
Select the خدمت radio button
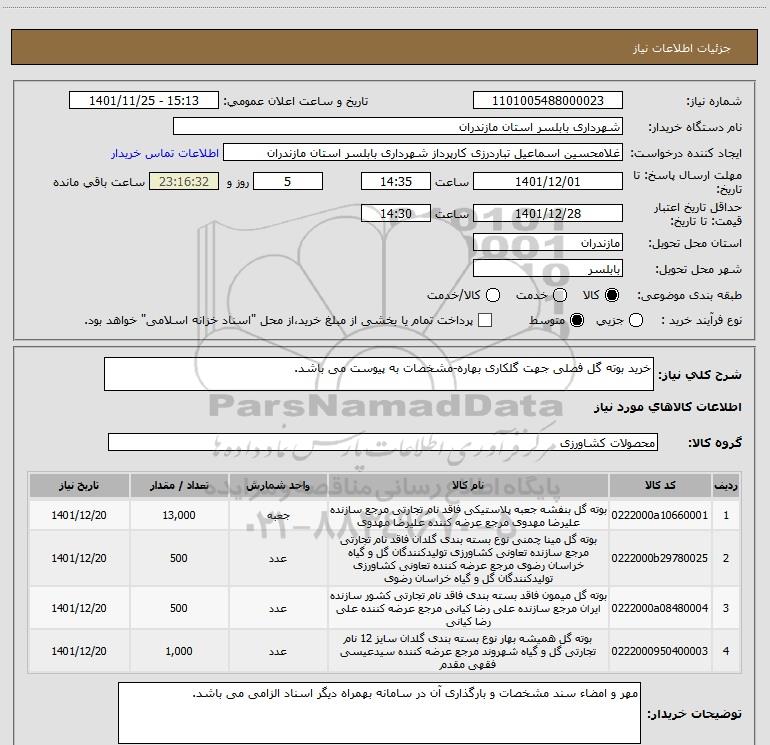(560, 295)
